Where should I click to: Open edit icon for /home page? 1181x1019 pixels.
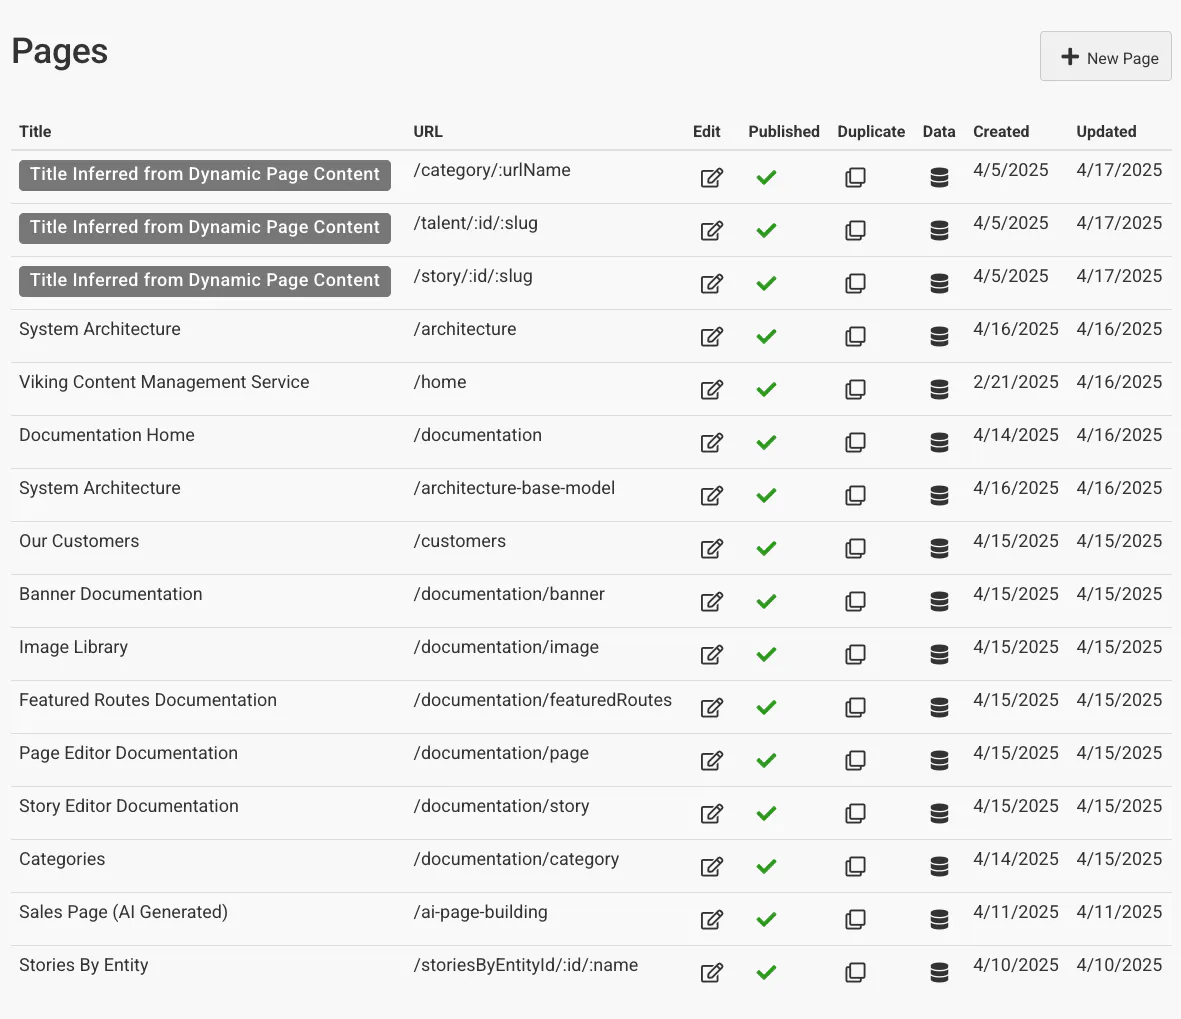click(711, 389)
